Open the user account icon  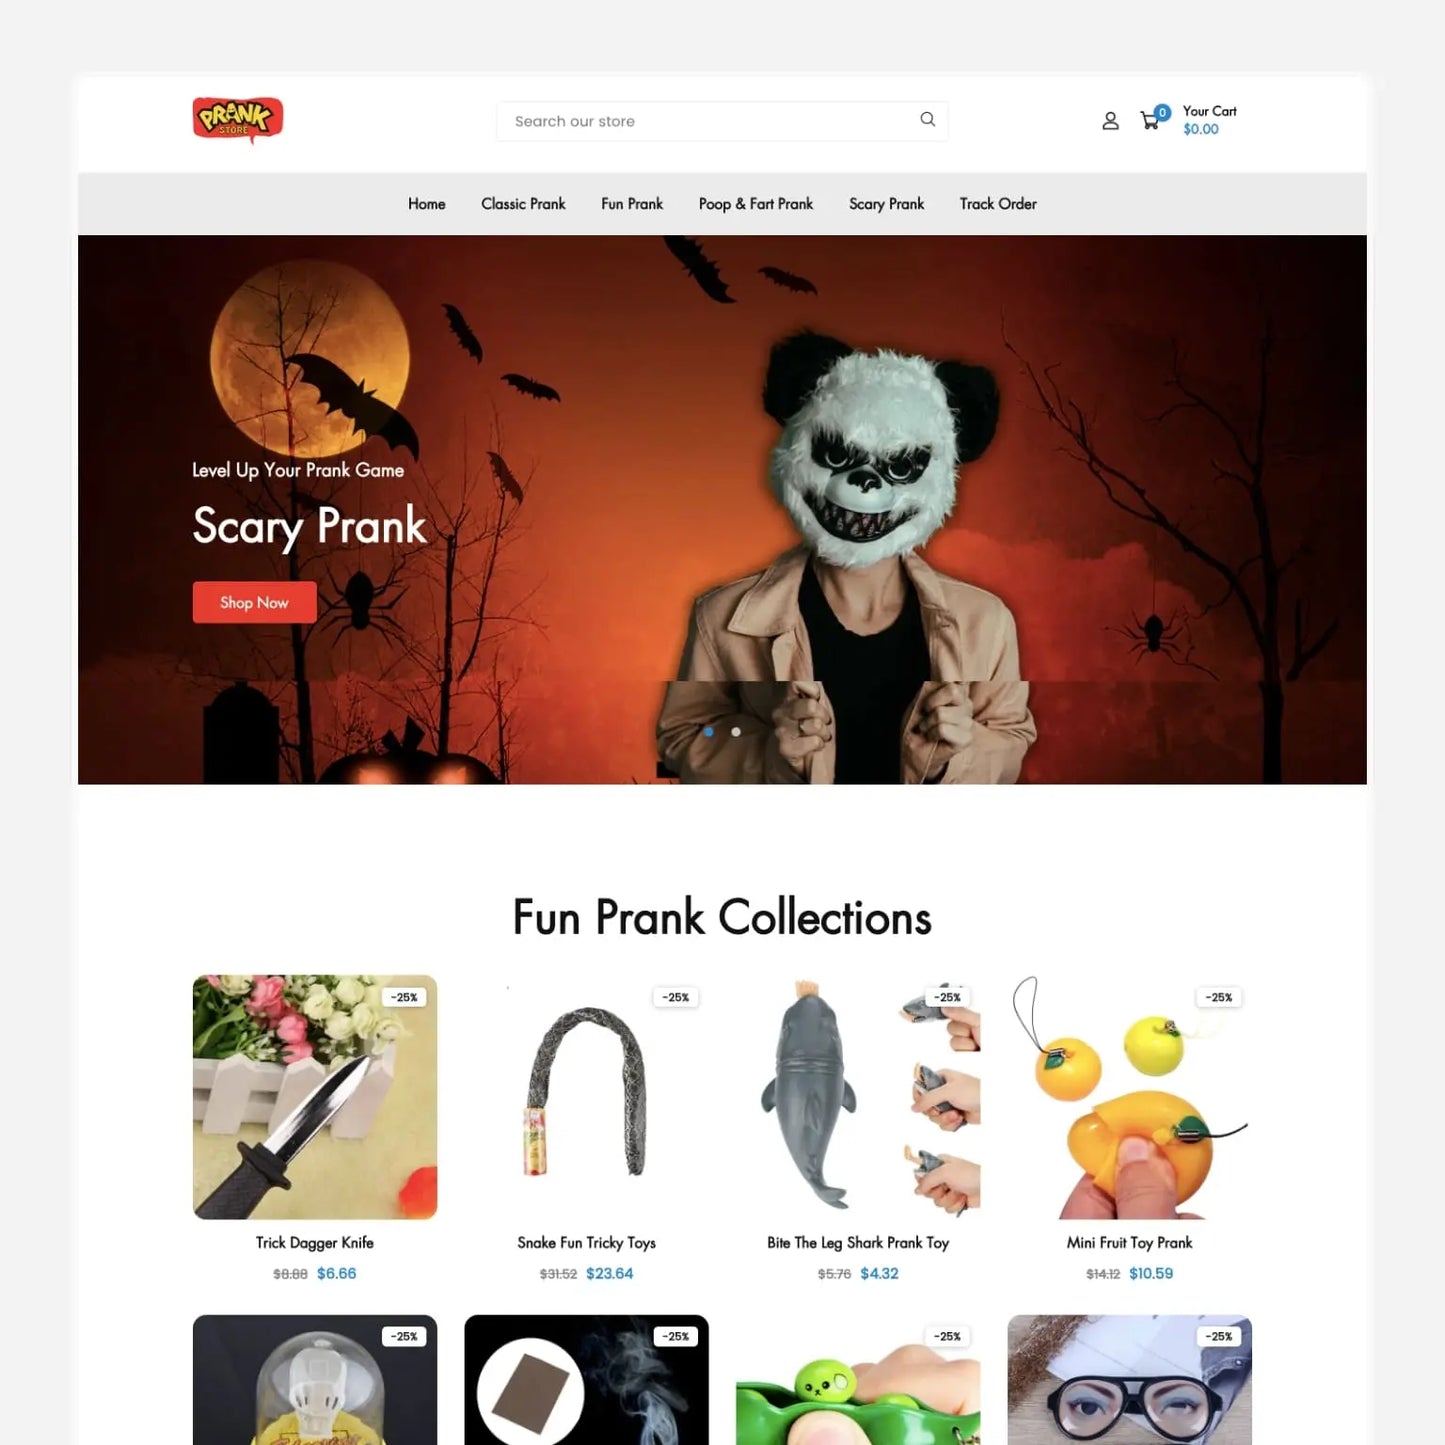[1110, 121]
